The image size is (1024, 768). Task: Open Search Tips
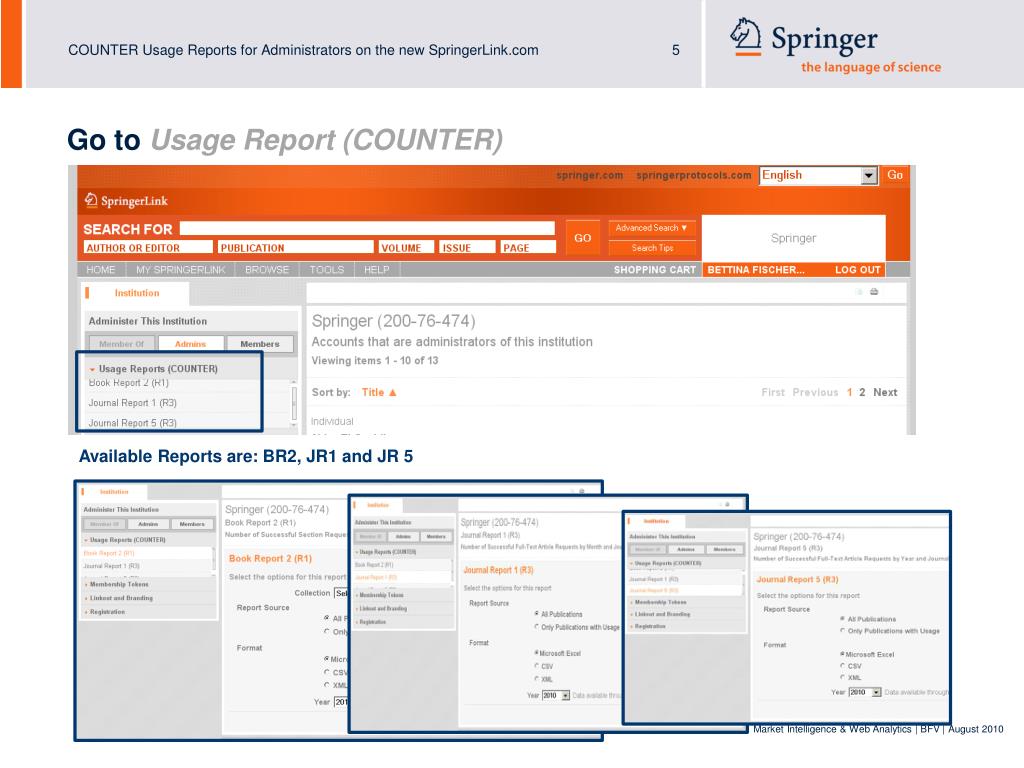(651, 248)
